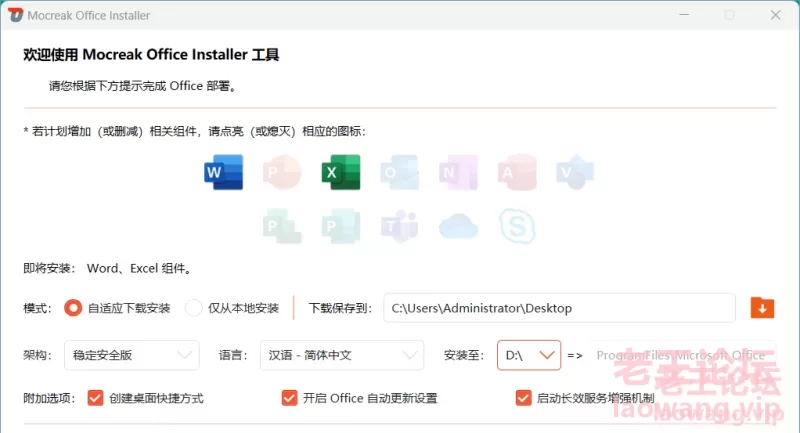Click the Mocreak logo in title bar
This screenshot has height=433, width=800.
click(x=16, y=15)
